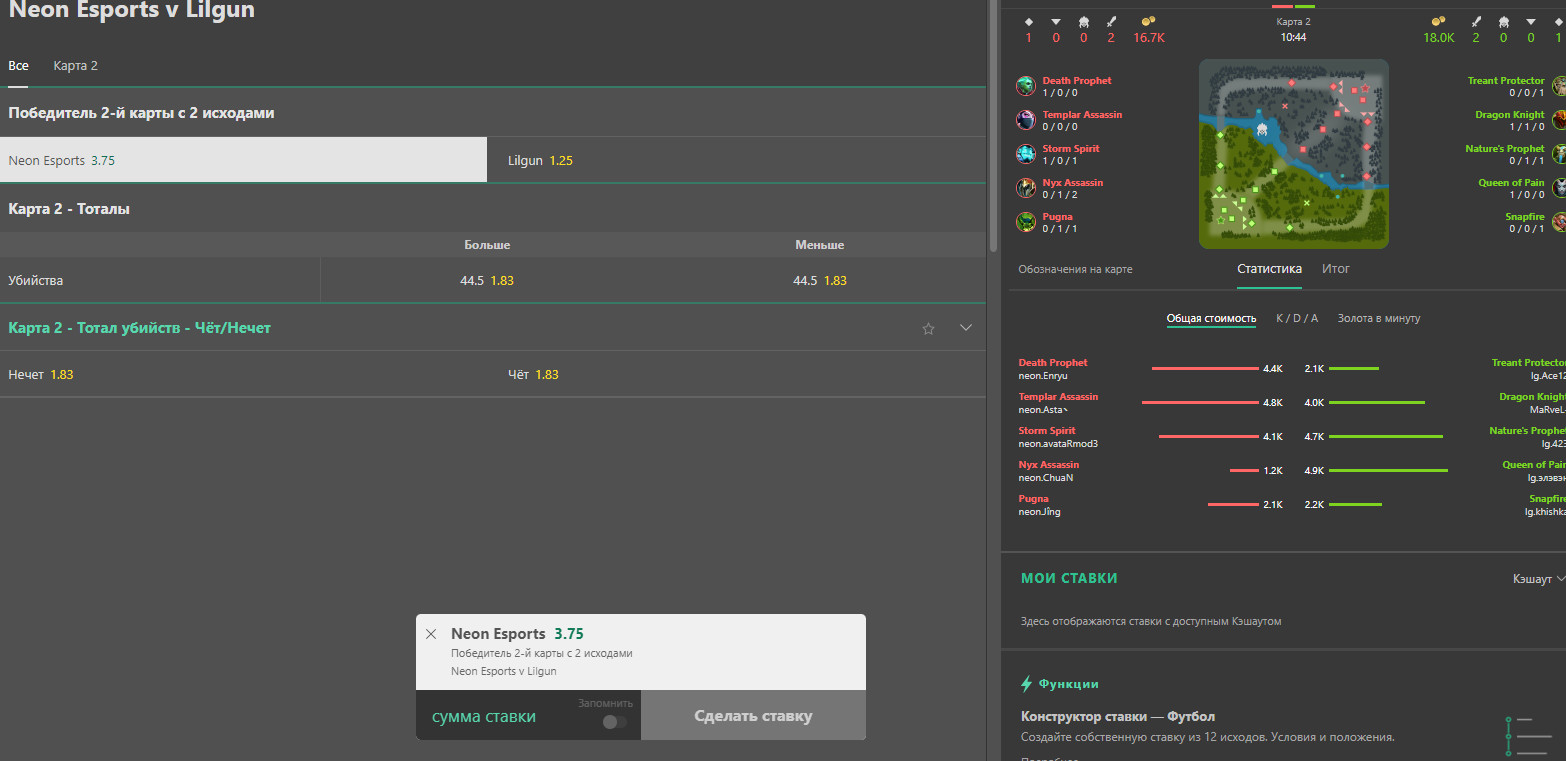Show the Золота в минуту stats view
Screen dimensions: 1566x761
coord(1378,319)
